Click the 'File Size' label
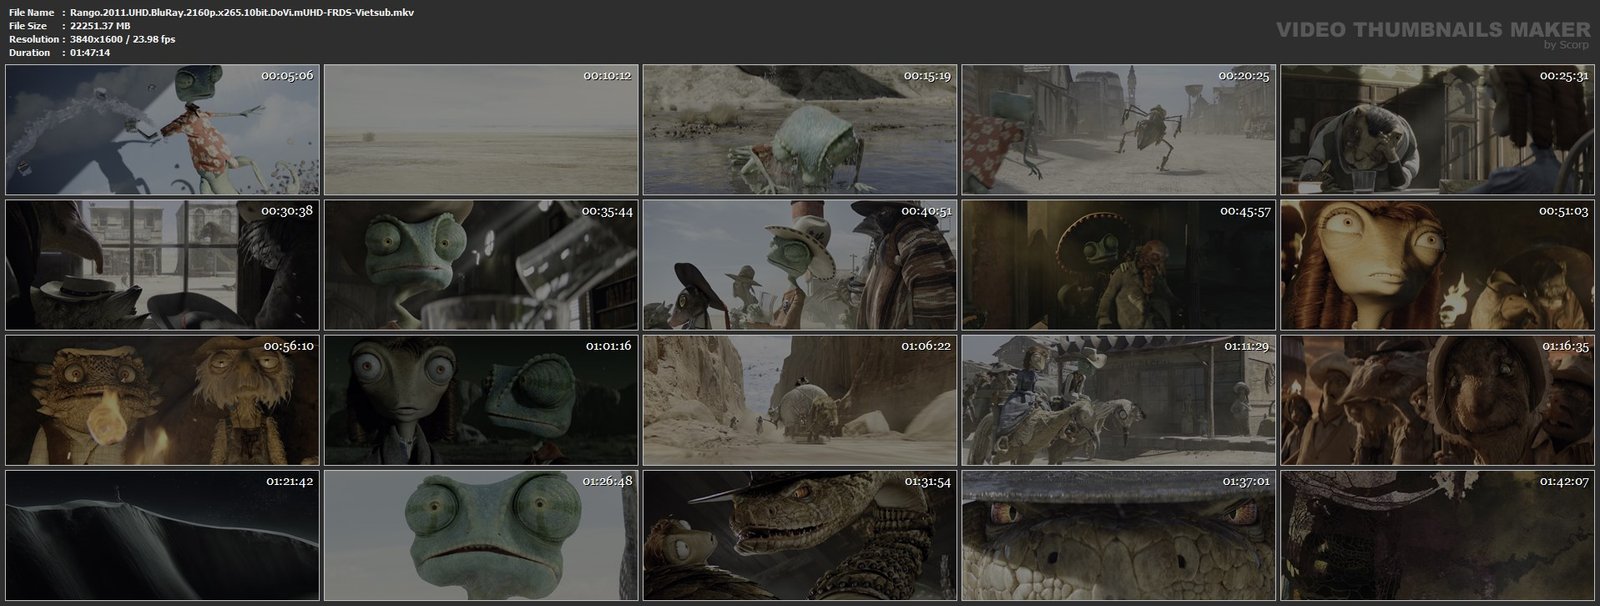 (x=28, y=26)
